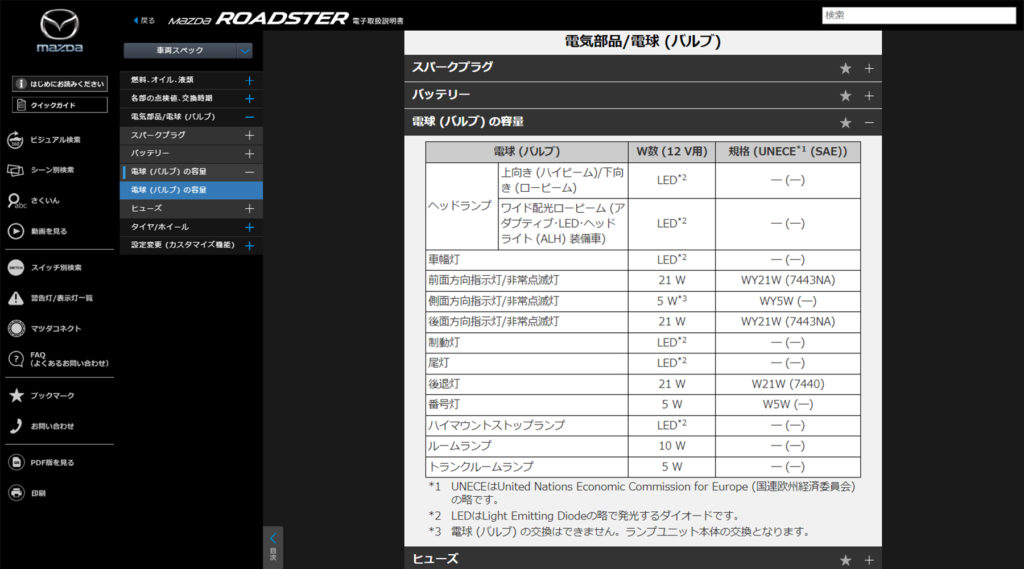Expand ヒューズ content section plus

(869, 561)
